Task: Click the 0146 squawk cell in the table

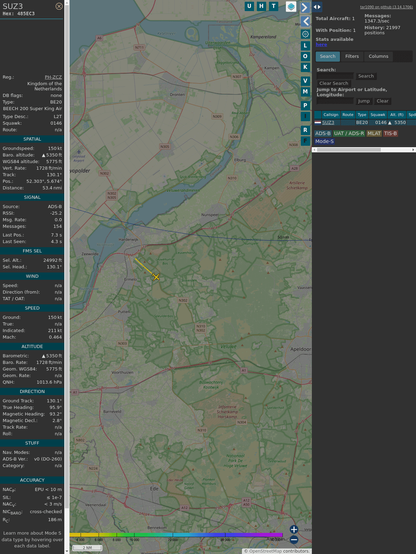Action: tap(381, 123)
